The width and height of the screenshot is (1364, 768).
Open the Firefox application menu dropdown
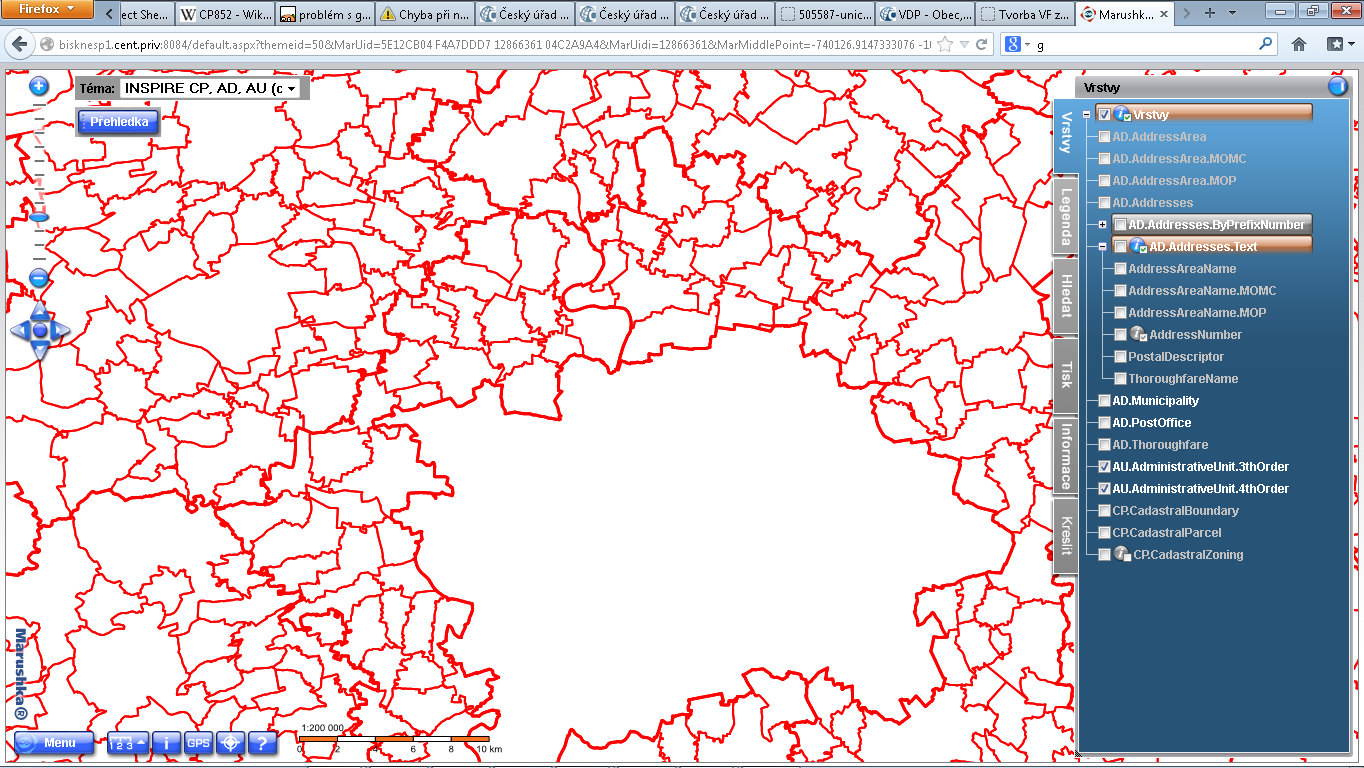point(47,10)
